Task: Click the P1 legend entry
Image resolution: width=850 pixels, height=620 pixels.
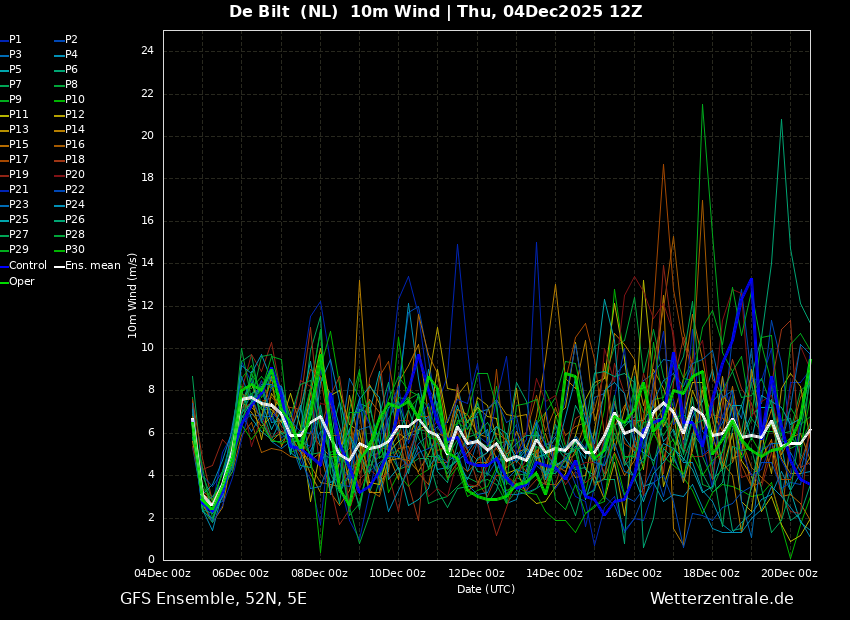Action: [x=15, y=40]
